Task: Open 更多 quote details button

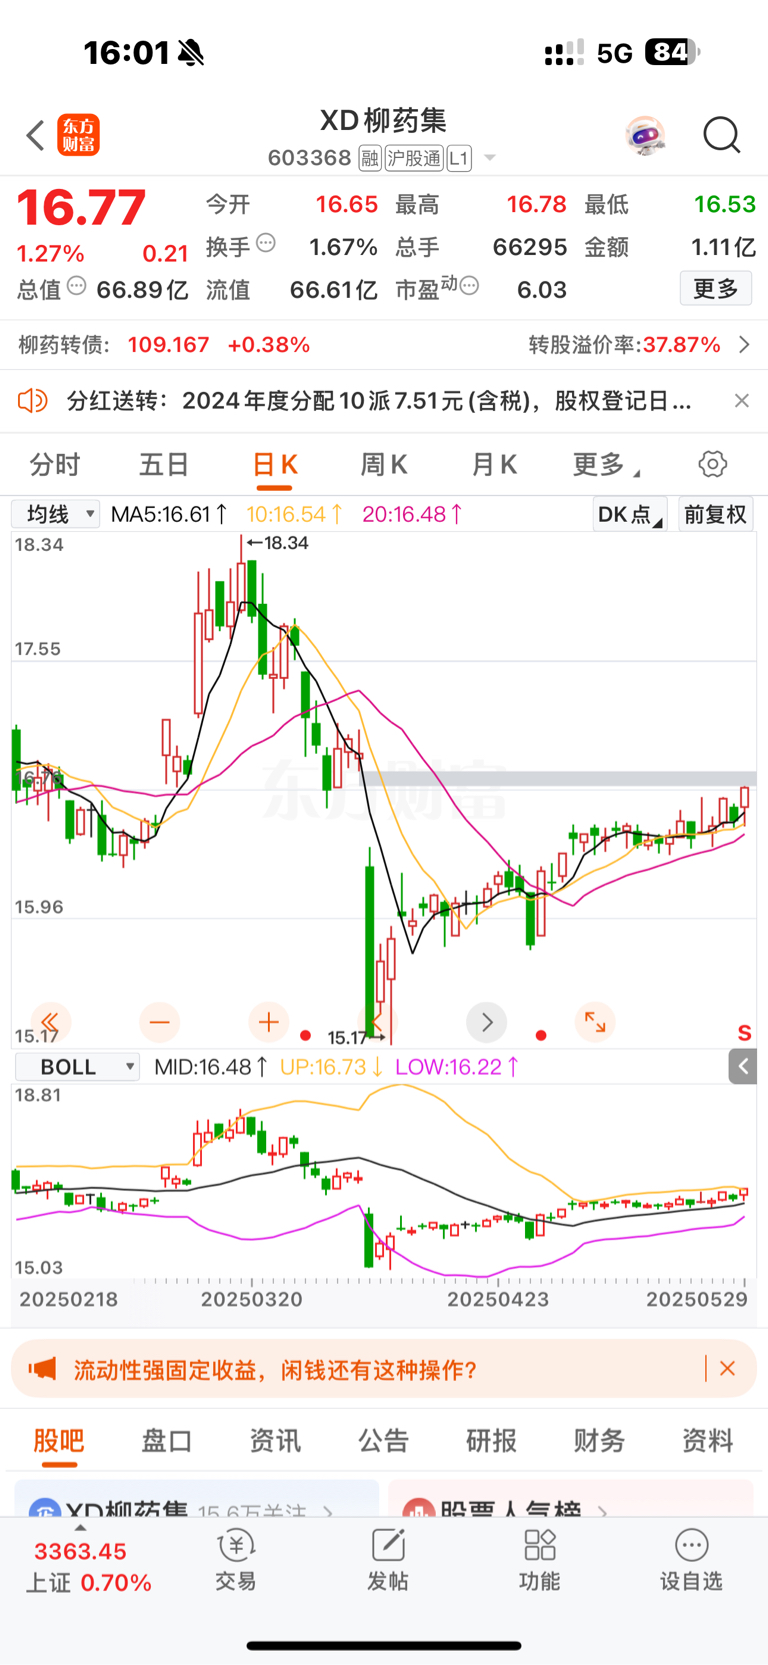Action: click(716, 289)
